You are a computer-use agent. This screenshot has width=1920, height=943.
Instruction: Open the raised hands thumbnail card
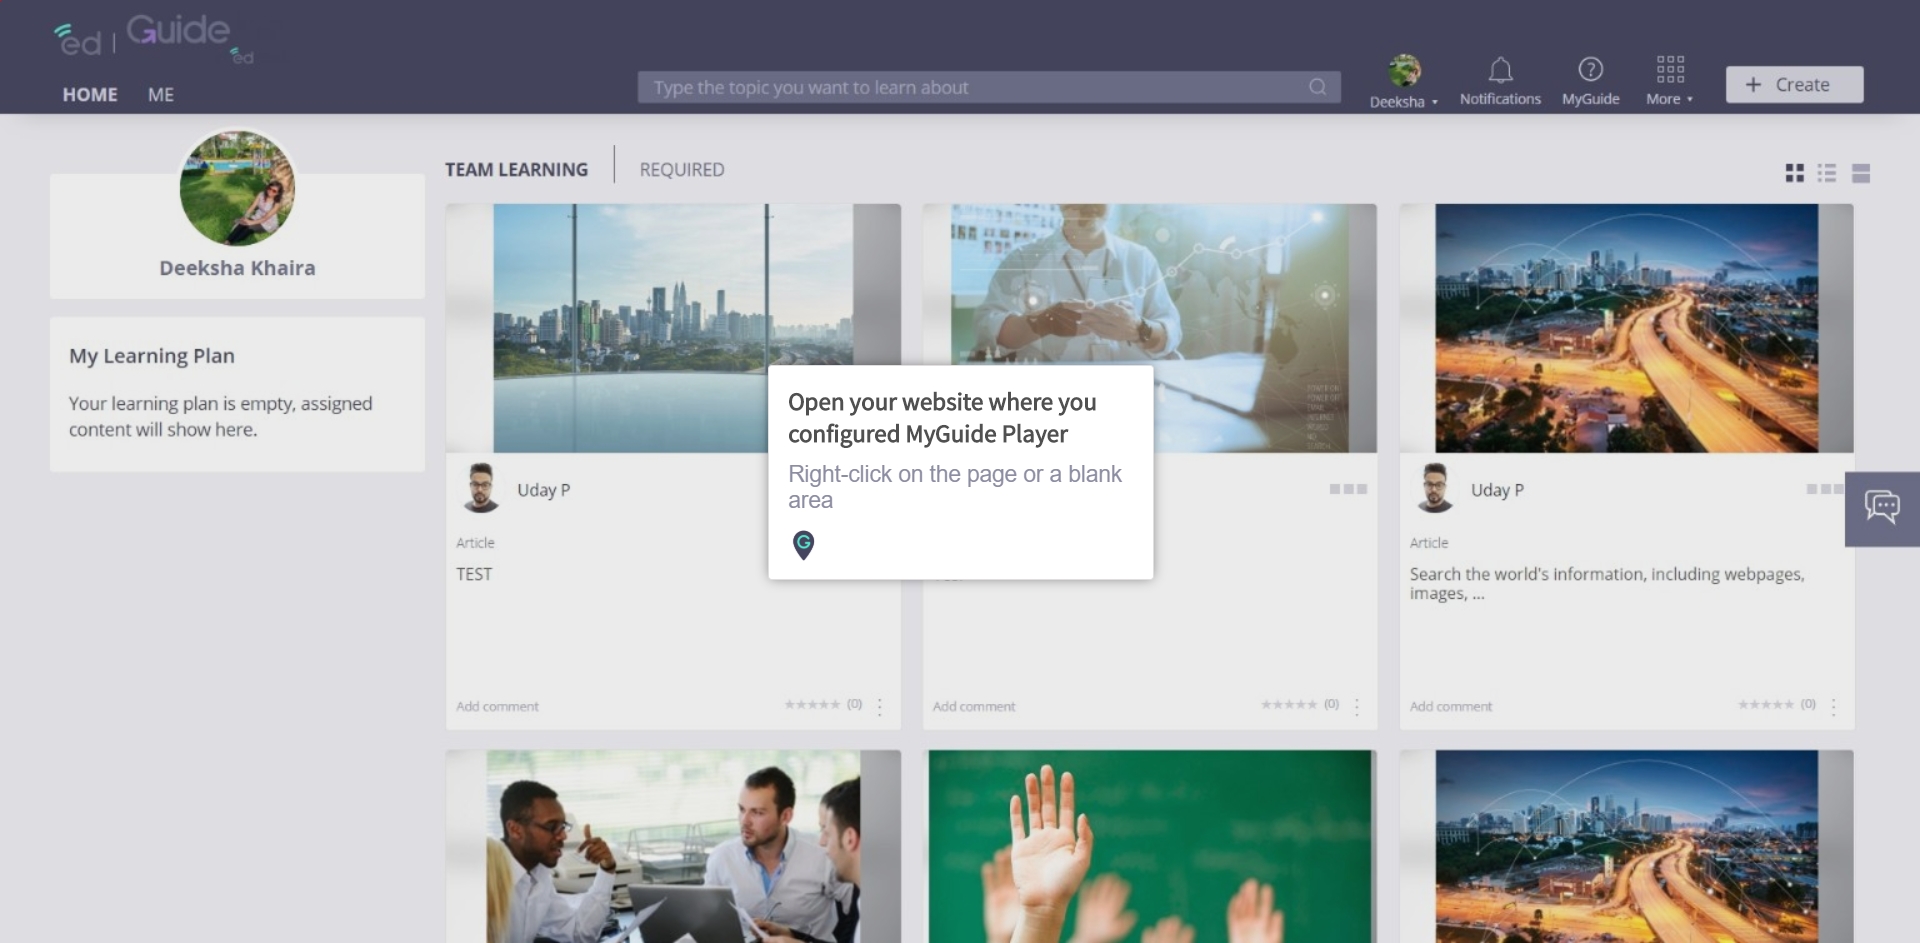pyautogui.click(x=1150, y=846)
